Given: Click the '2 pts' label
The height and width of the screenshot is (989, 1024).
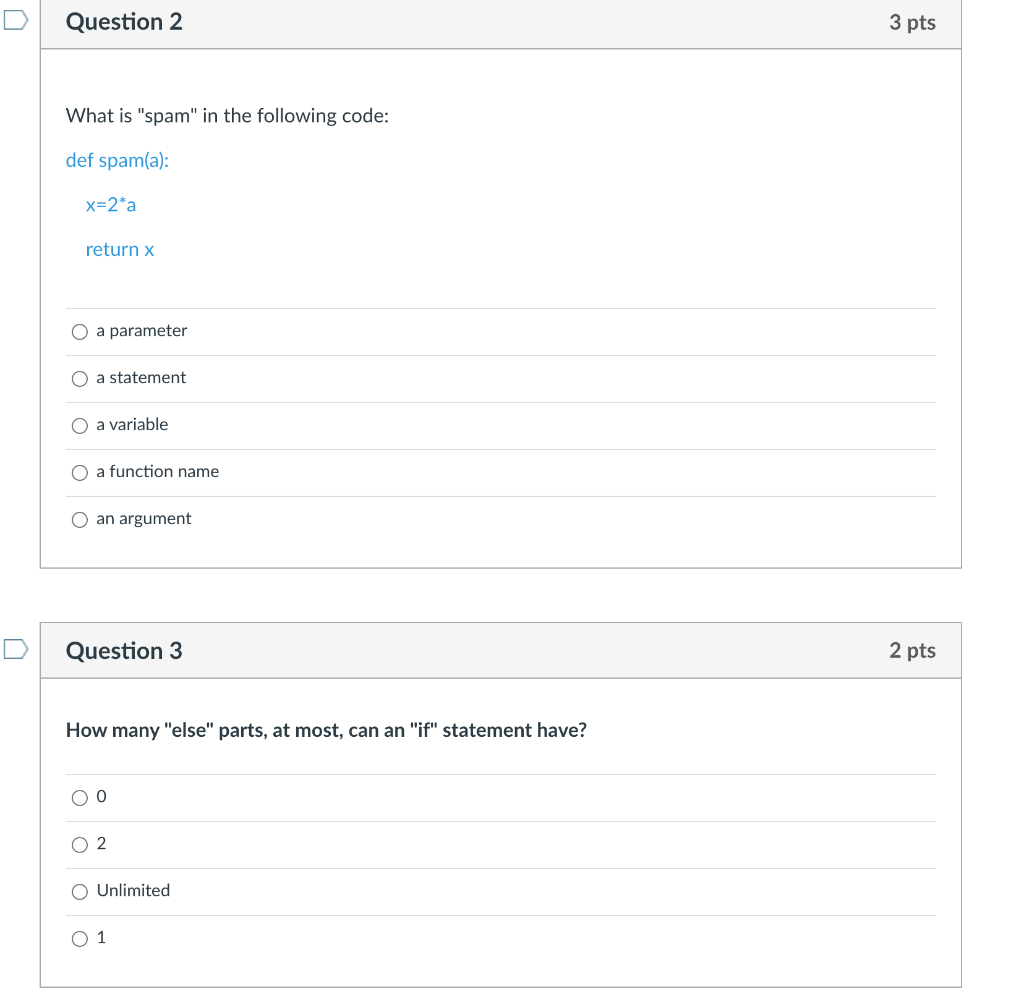Looking at the screenshot, I should 912,651.
